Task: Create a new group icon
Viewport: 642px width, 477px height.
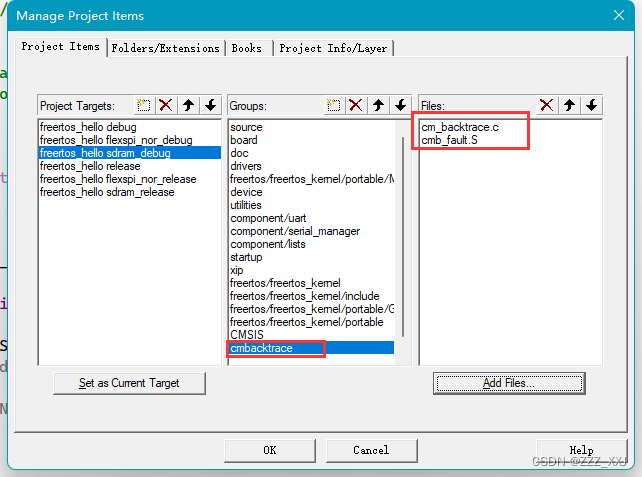Action: coord(333,106)
